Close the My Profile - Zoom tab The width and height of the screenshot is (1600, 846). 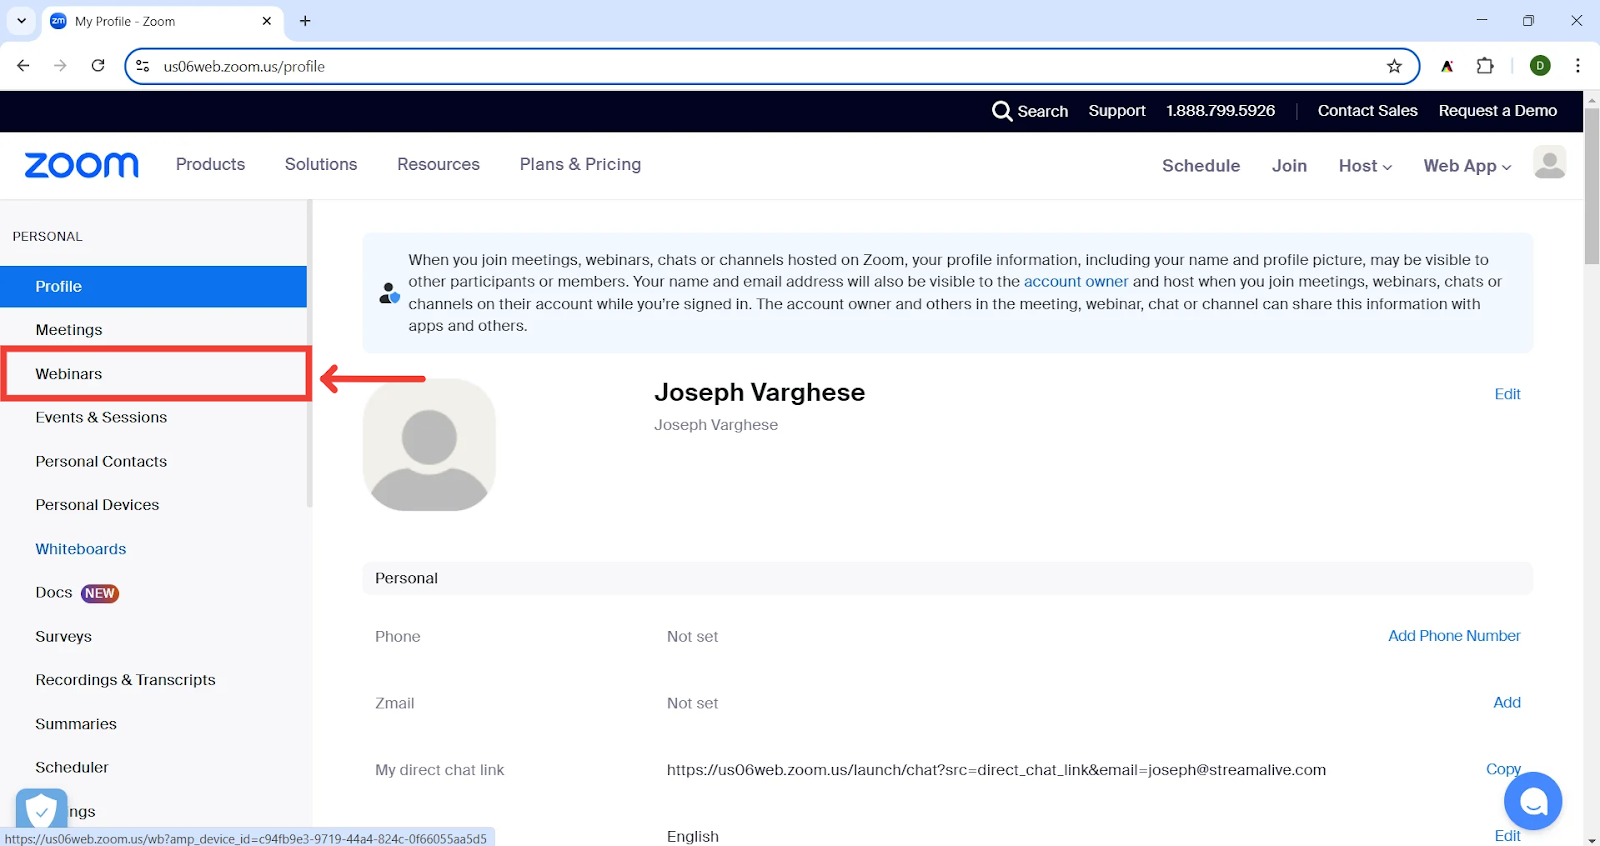[x=267, y=21]
